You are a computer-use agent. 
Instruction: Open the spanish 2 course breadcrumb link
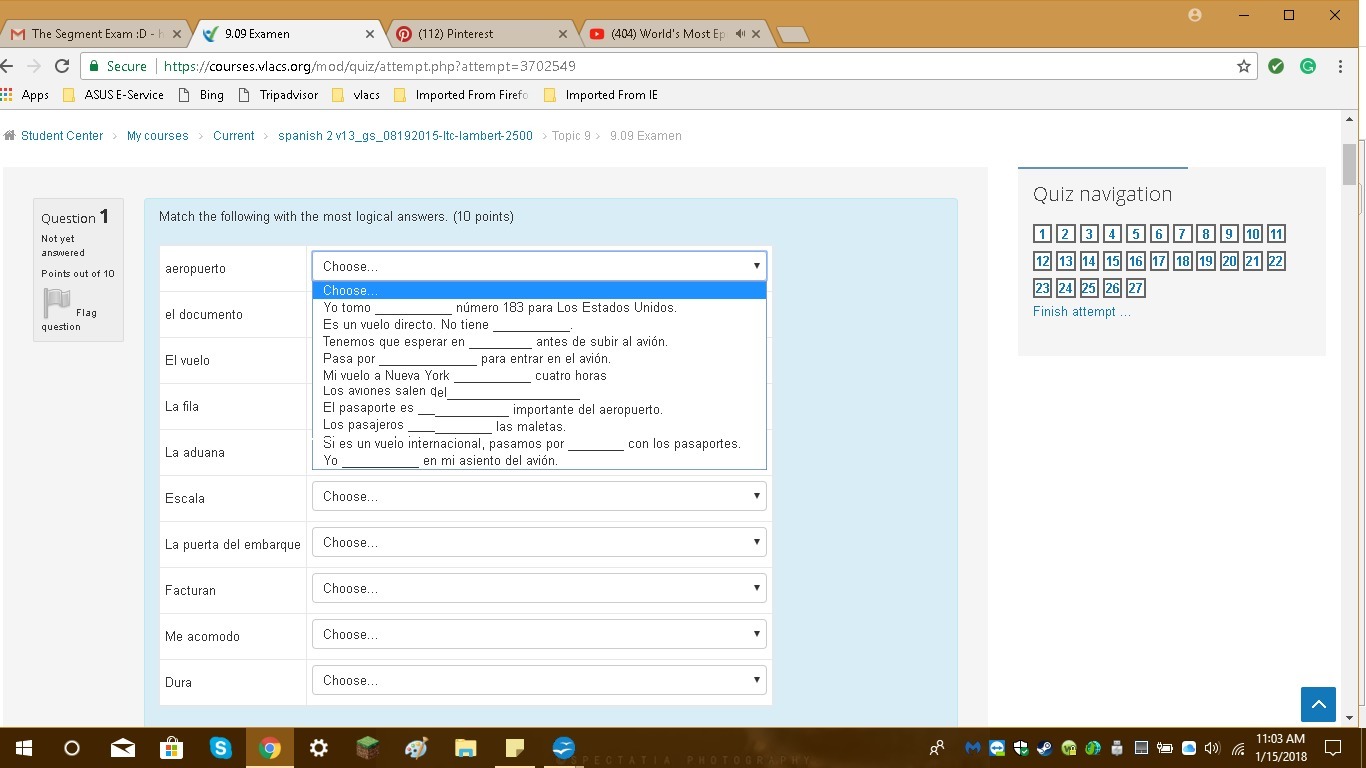pos(405,136)
